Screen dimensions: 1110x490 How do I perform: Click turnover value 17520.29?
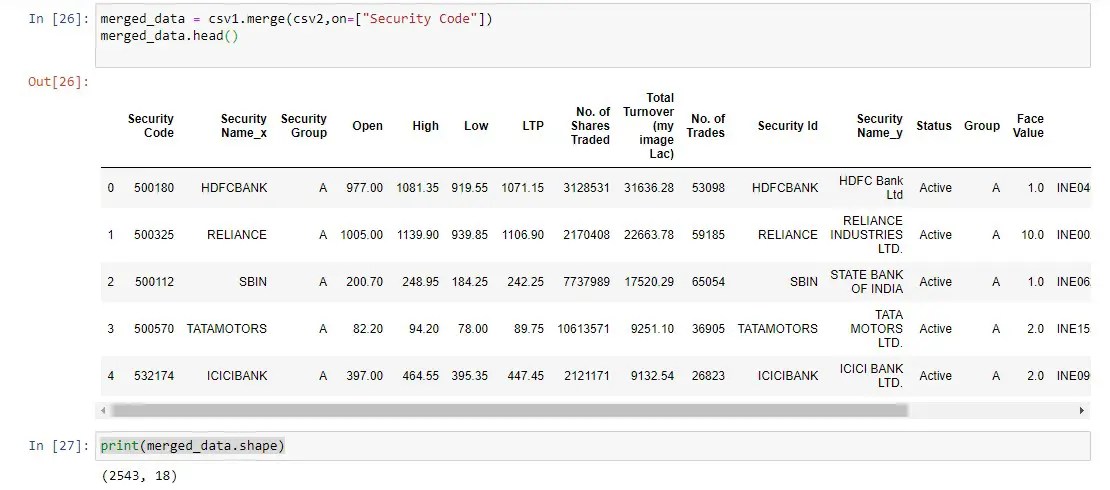649,281
